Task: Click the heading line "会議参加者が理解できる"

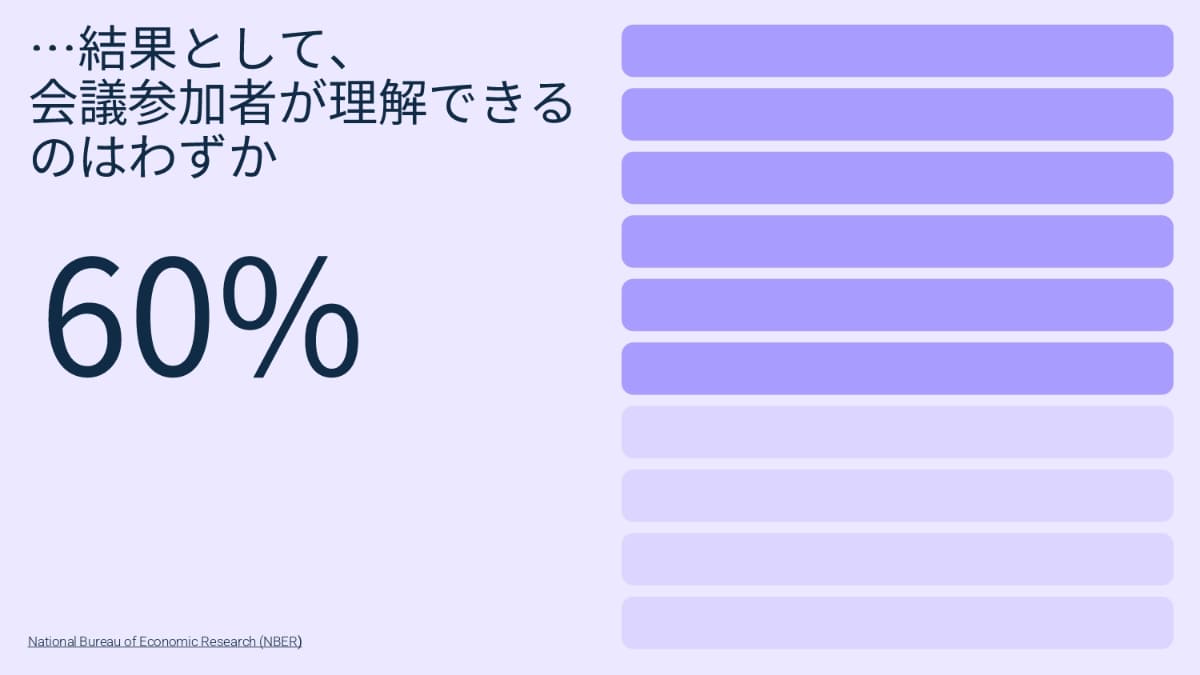Action: click(x=302, y=105)
